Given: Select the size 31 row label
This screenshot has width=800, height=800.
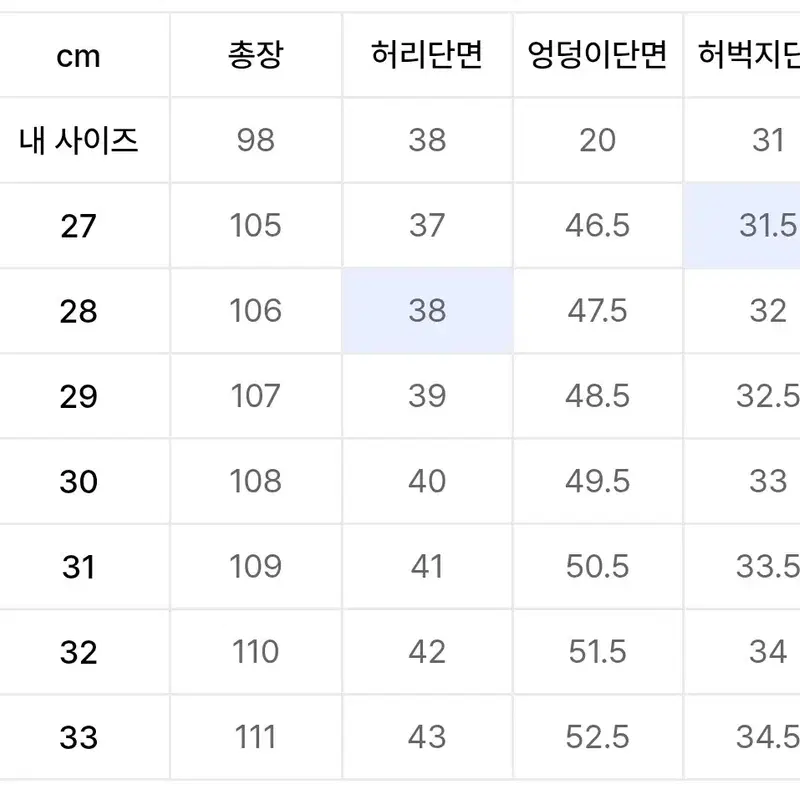Looking at the screenshot, I should pos(79,567).
